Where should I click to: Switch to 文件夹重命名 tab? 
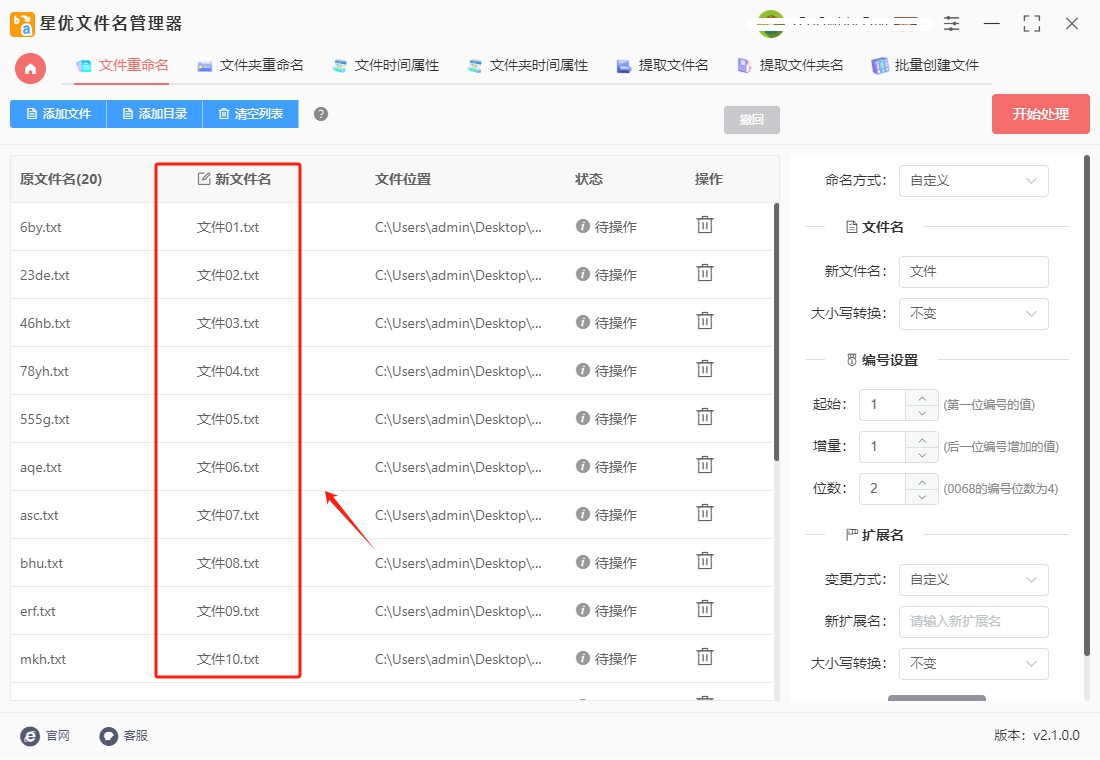250,65
